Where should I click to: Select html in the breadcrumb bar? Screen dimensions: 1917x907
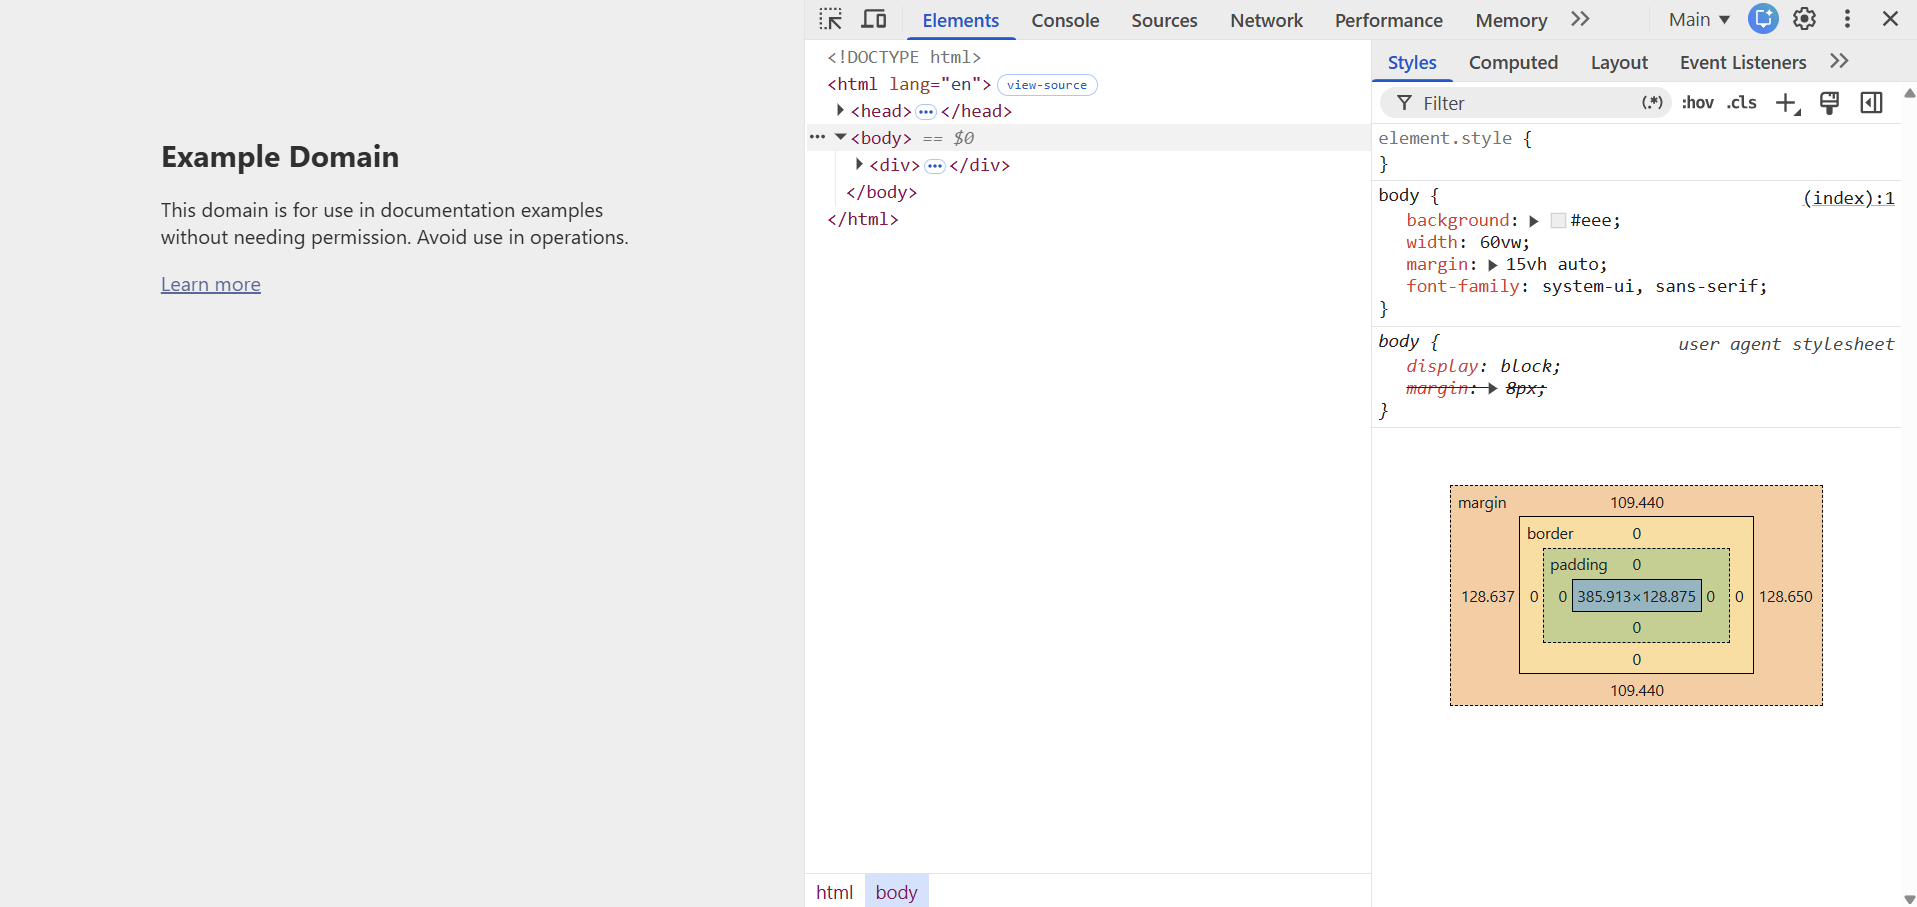(834, 892)
